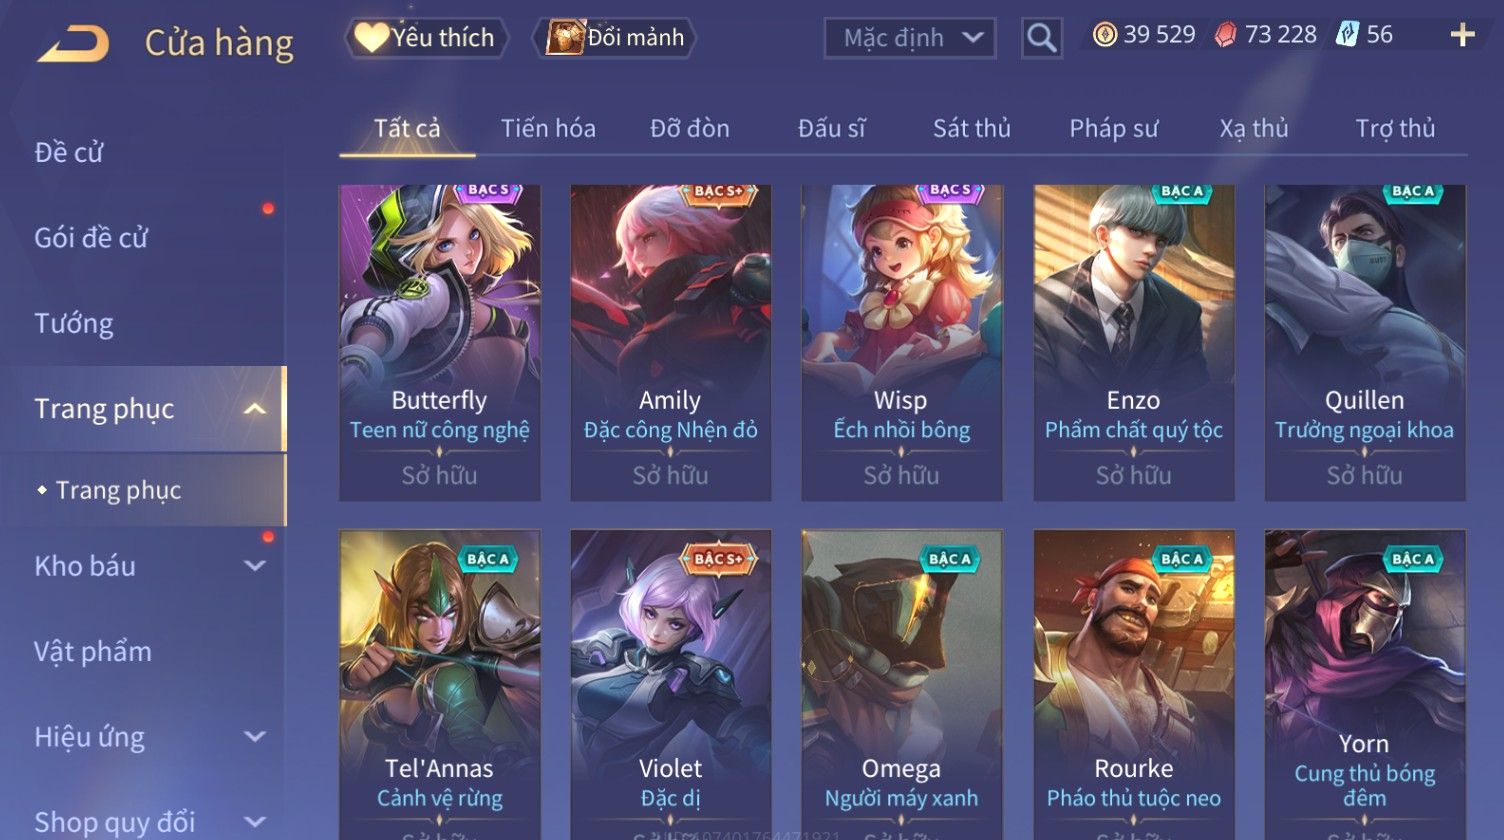Tap the gold coin balance icon
Viewport: 1504px width, 840px height.
[1104, 35]
